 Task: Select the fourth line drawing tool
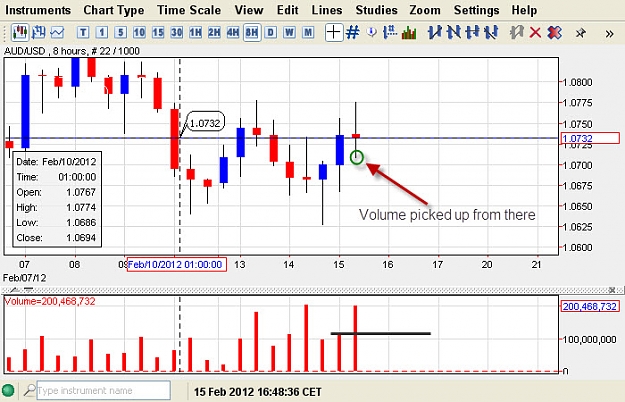pyautogui.click(x=491, y=32)
